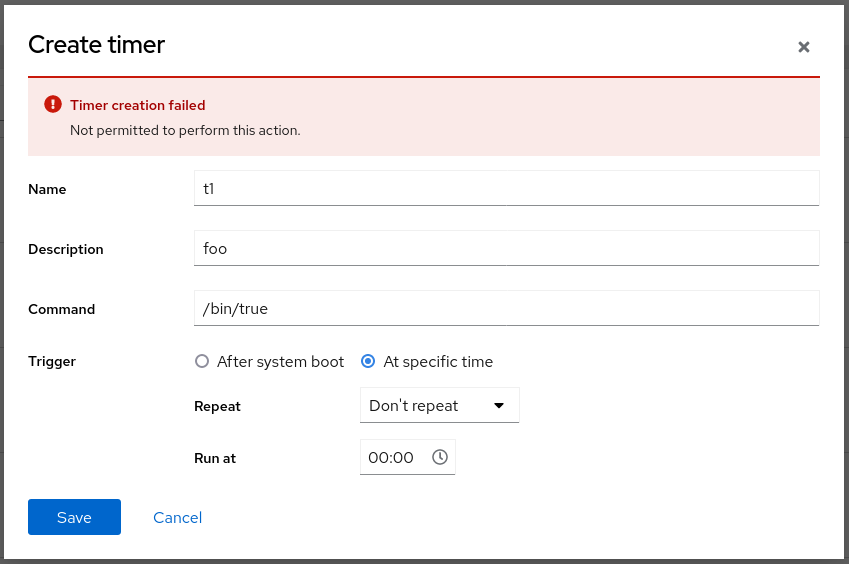Click the Run at time field

407,457
